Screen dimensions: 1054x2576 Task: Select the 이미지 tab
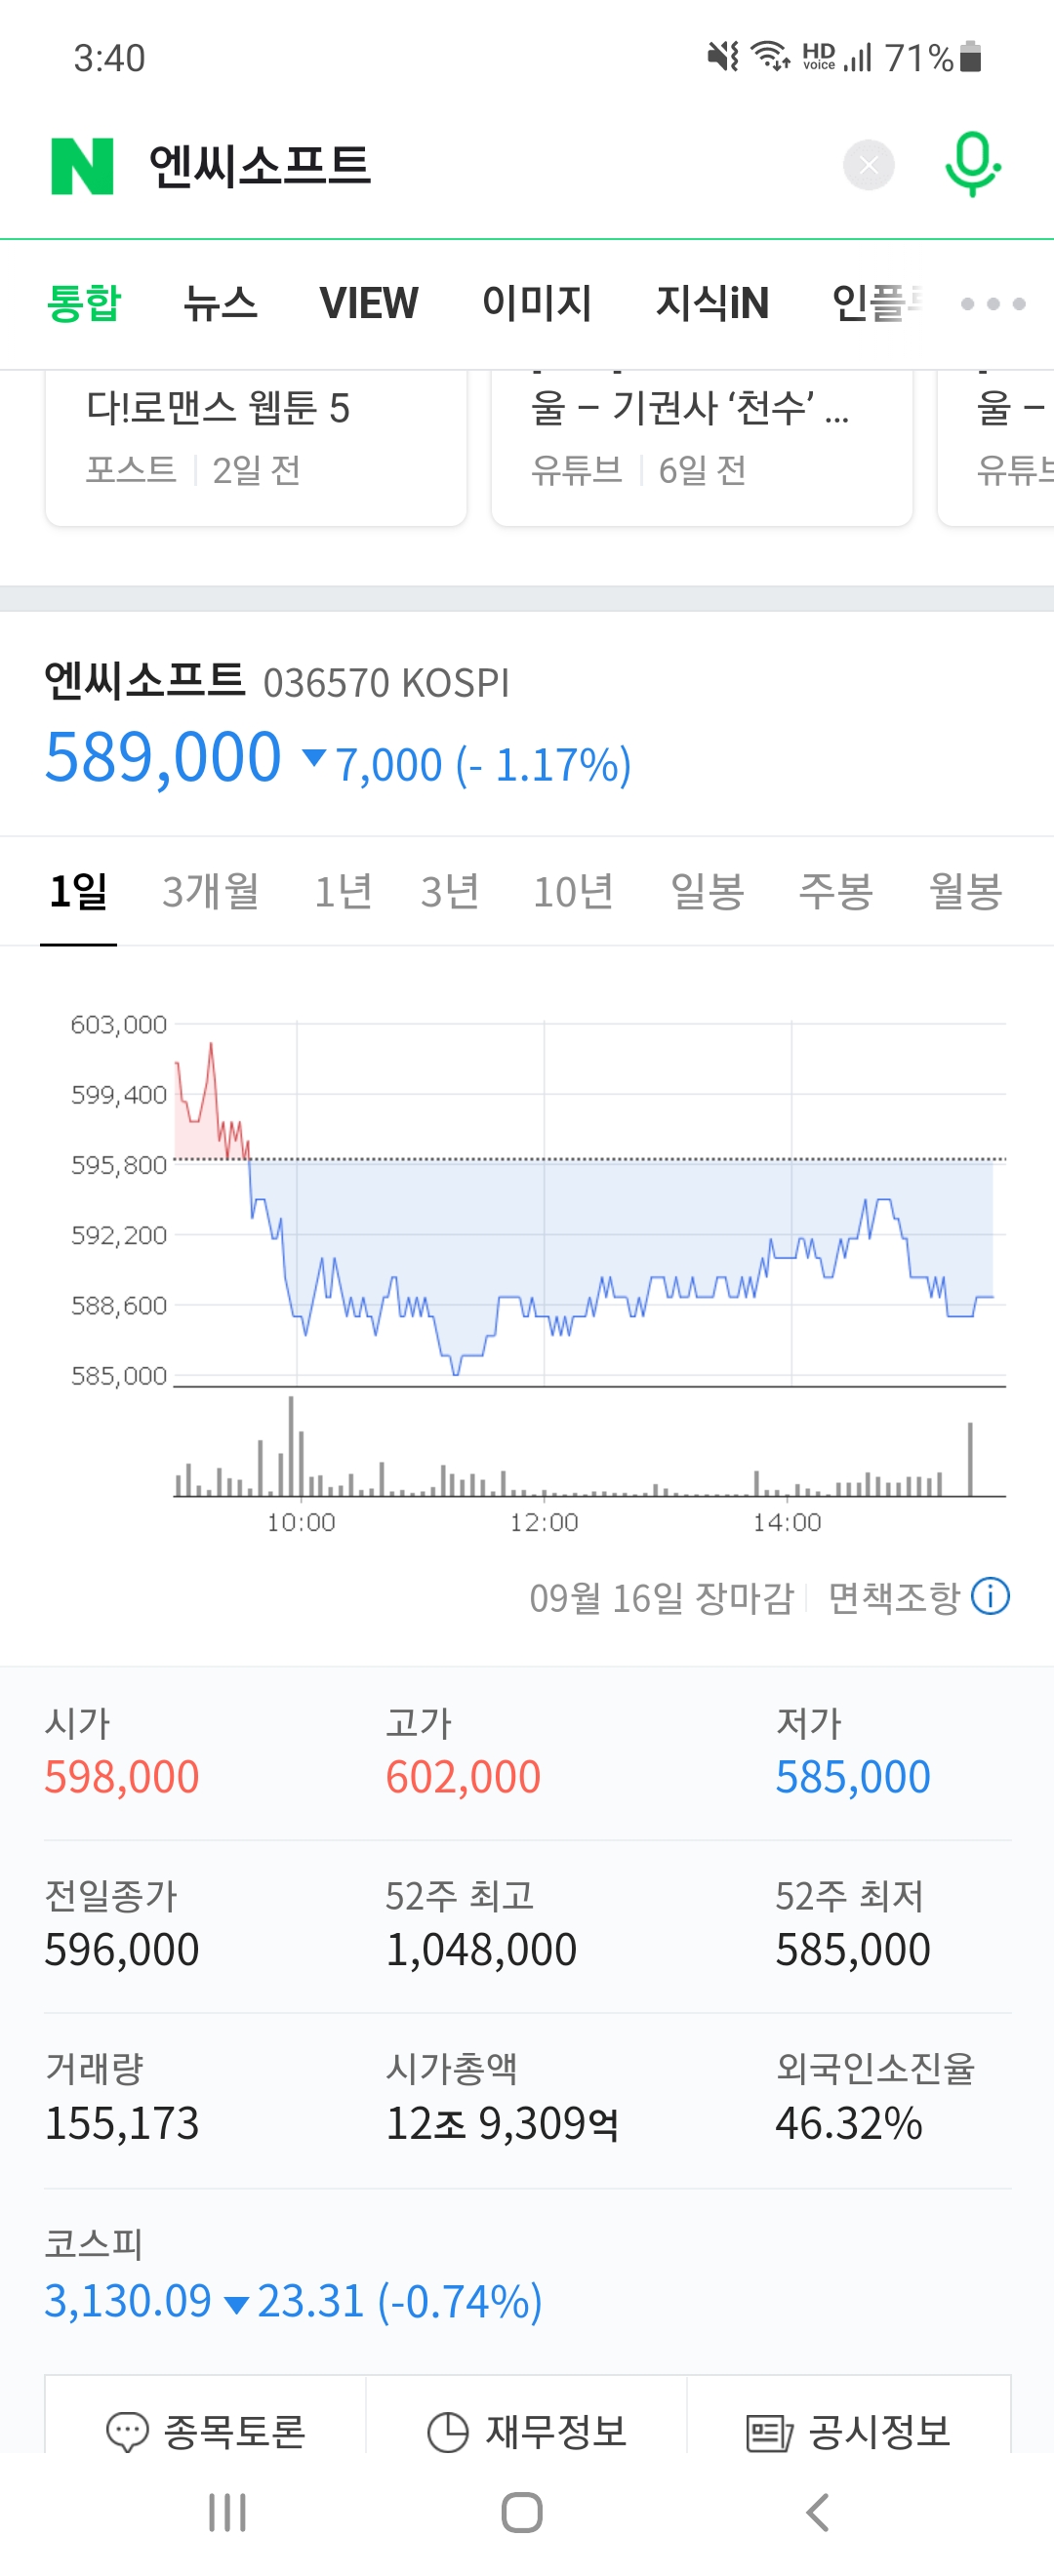tap(537, 304)
